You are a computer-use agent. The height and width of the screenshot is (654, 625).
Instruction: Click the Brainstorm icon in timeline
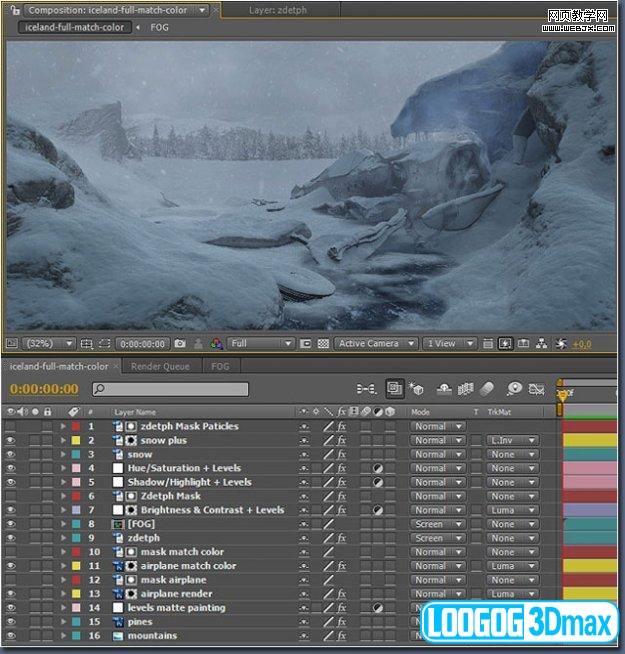[x=514, y=389]
